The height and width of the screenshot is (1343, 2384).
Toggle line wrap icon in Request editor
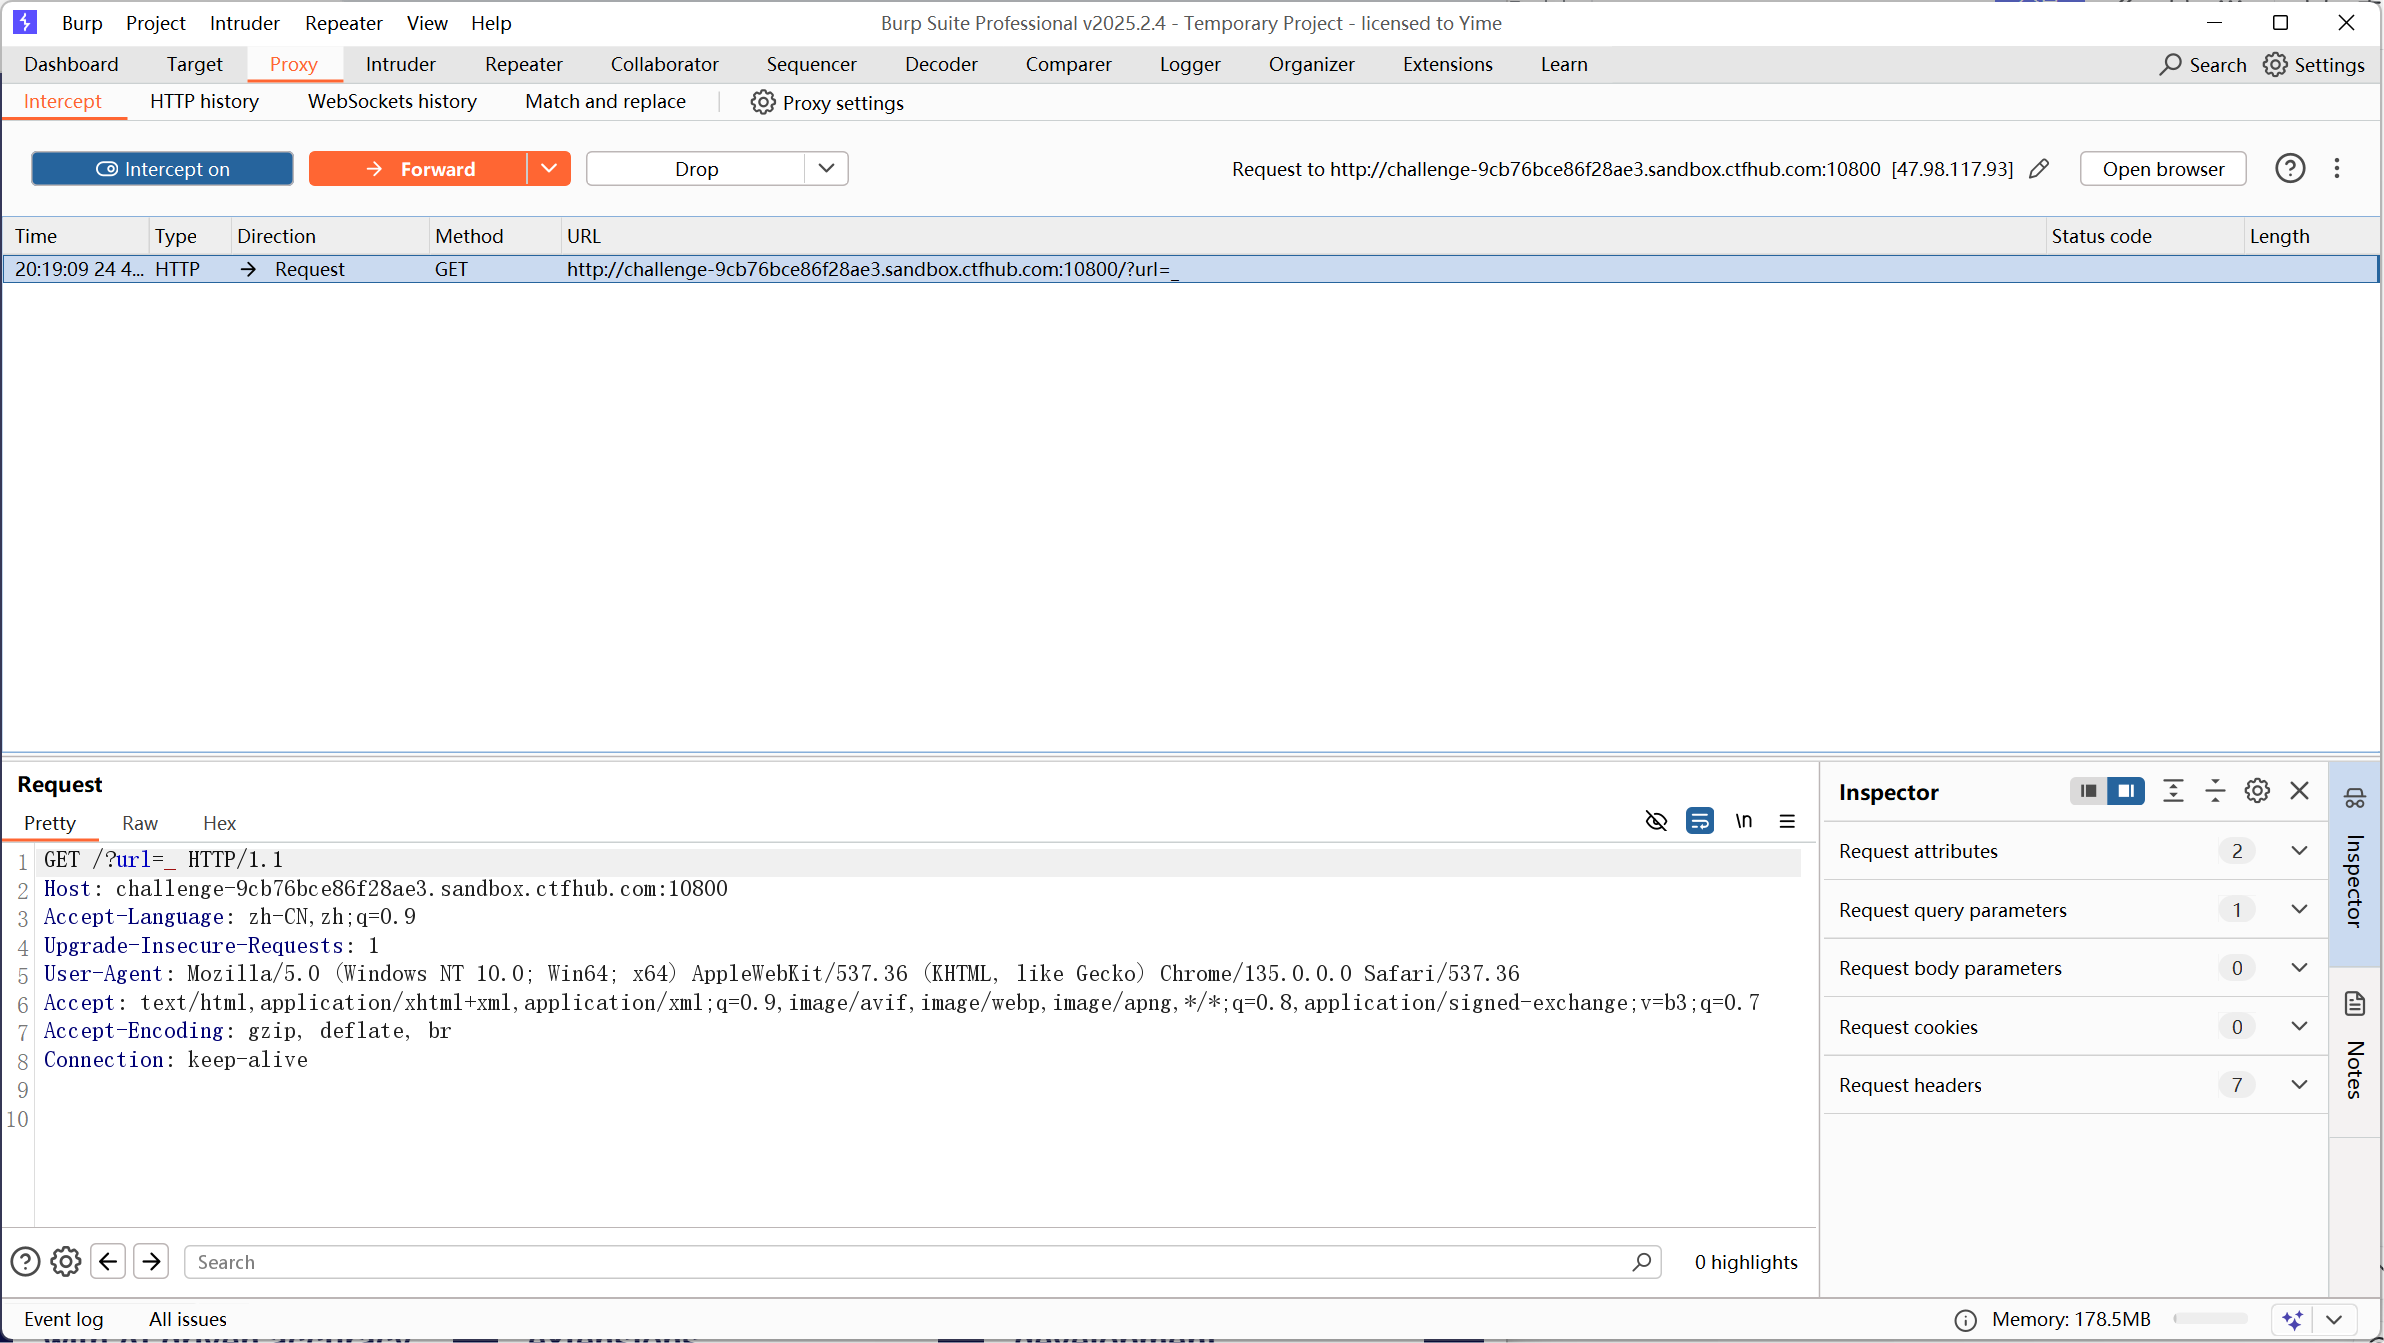click(1699, 821)
